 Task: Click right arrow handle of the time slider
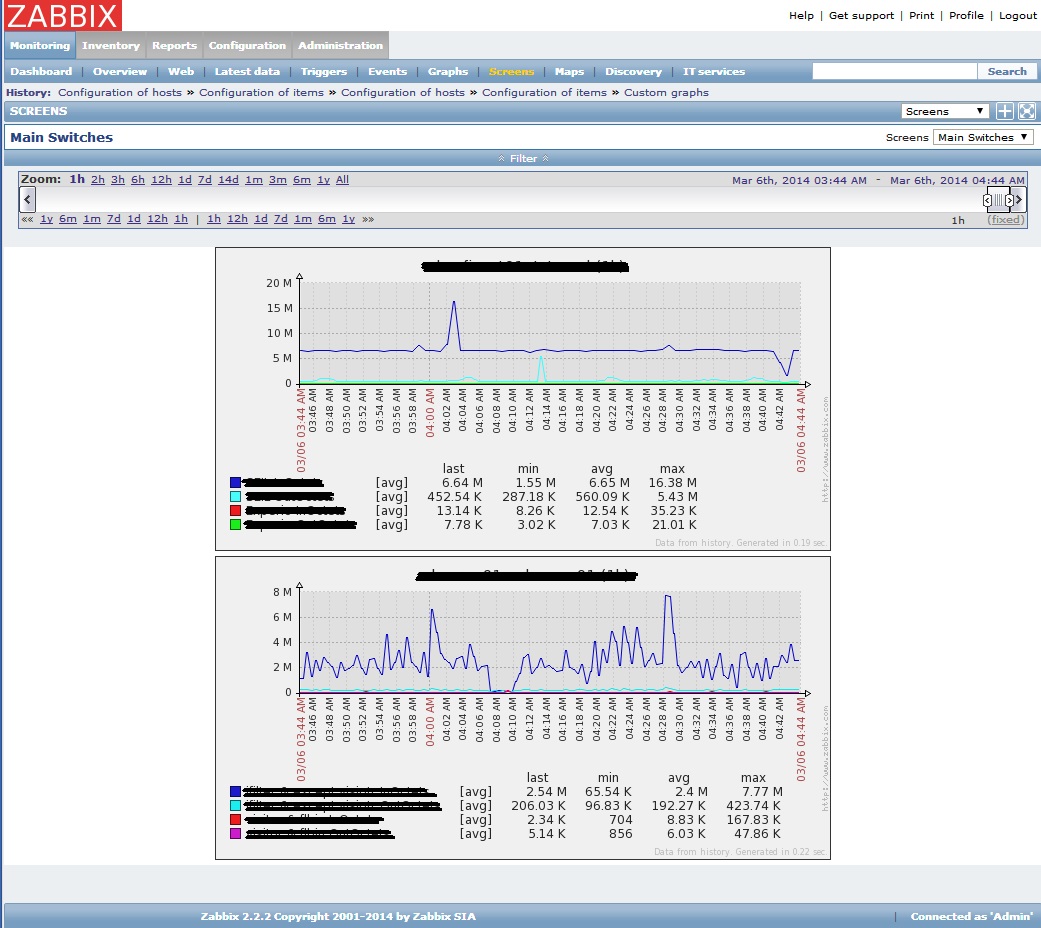click(x=1010, y=199)
